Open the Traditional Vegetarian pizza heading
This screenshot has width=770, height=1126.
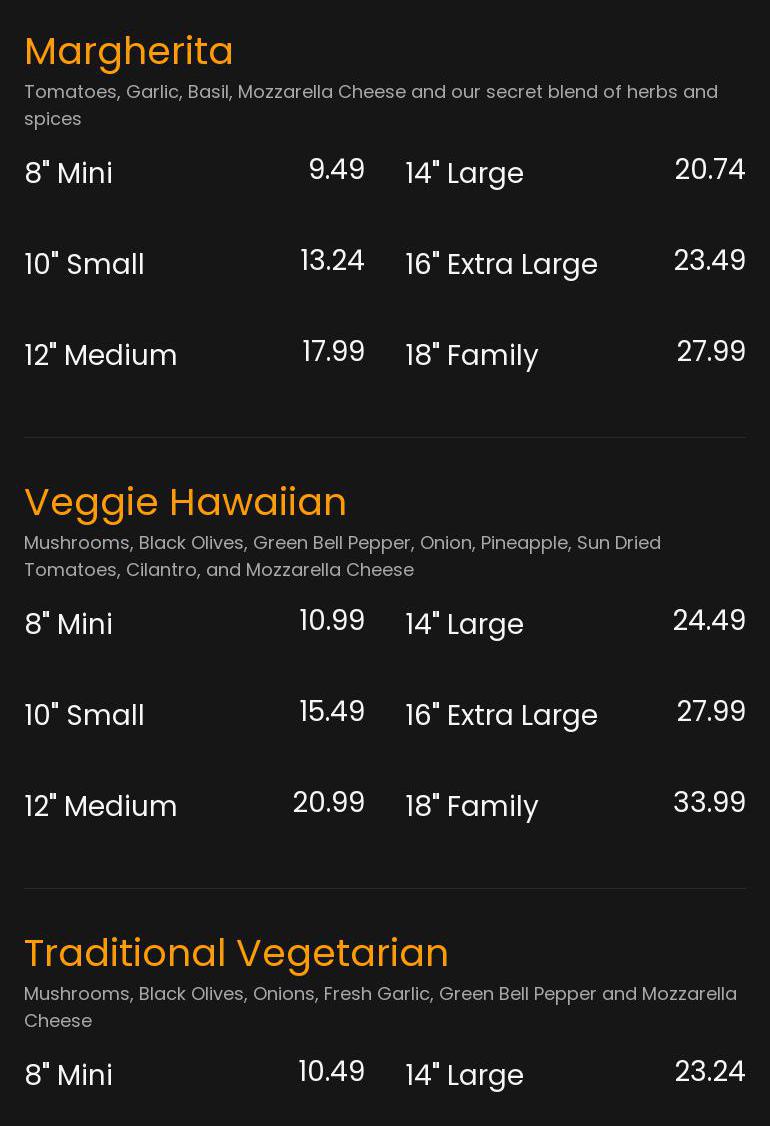click(x=236, y=953)
